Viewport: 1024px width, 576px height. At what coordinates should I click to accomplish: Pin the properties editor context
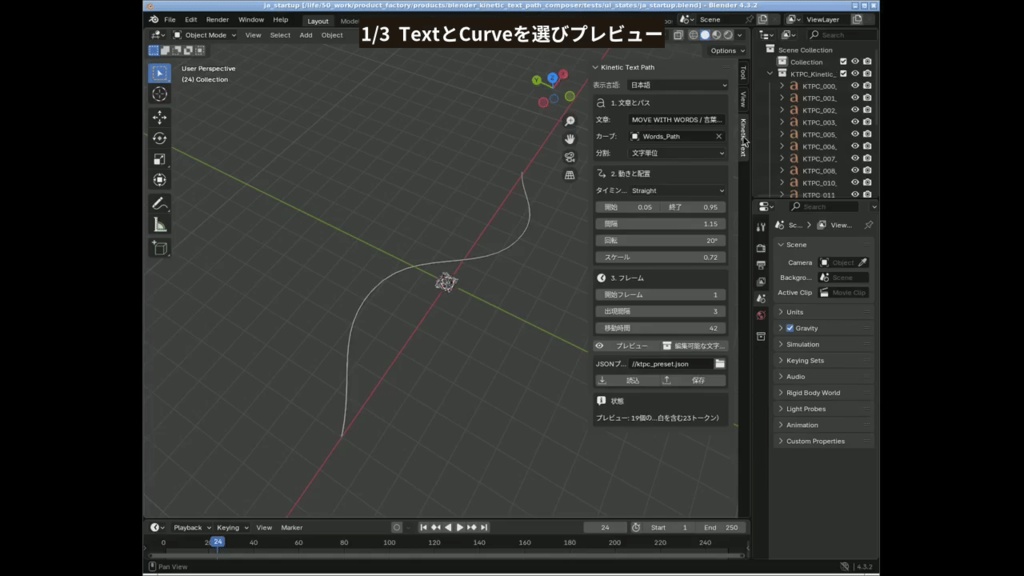869,225
